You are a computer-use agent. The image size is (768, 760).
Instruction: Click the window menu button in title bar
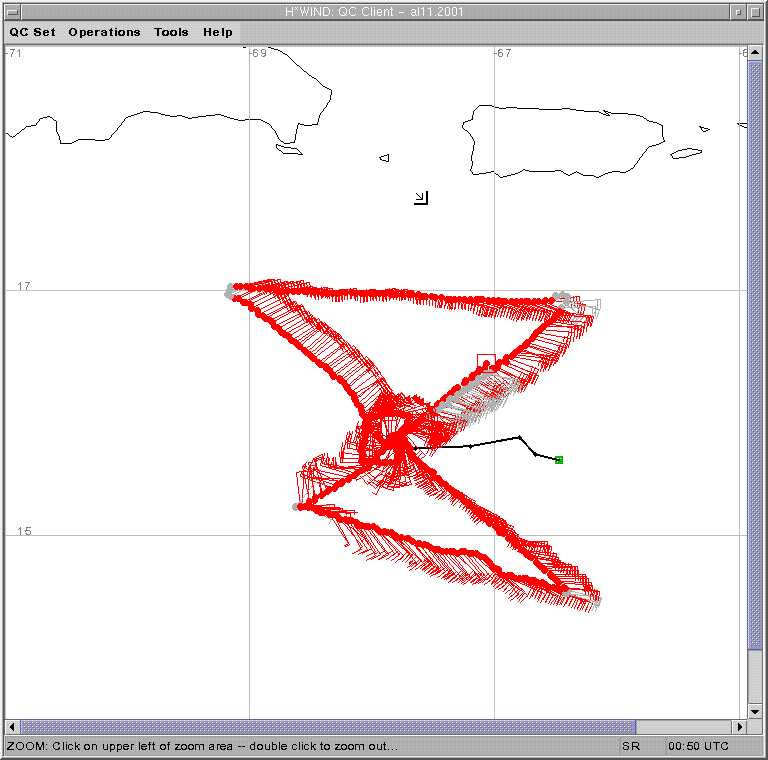12,11
